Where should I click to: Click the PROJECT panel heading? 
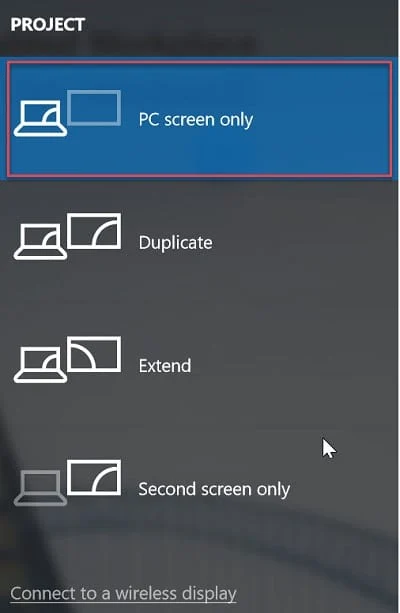(48, 25)
